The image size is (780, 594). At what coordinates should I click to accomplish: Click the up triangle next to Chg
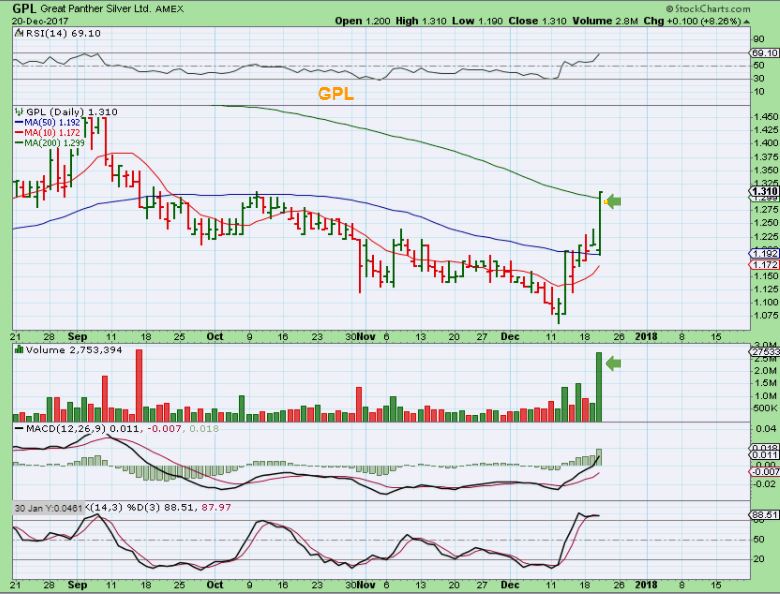pos(747,22)
